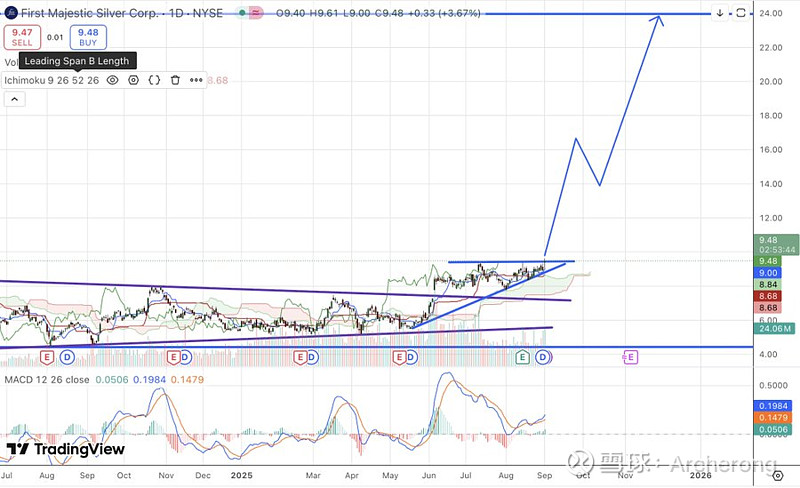The image size is (800, 488).
Task: Click Dec on the time axis
Action: point(203,475)
